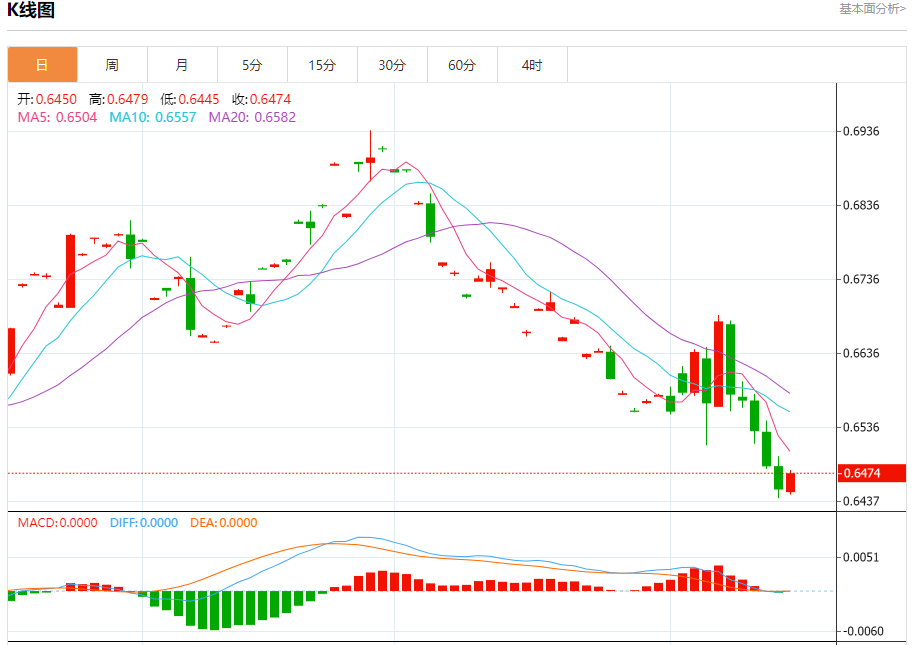The height and width of the screenshot is (645, 912).
Task: Click the MA20: 0.6582 label
Action: click(x=252, y=117)
